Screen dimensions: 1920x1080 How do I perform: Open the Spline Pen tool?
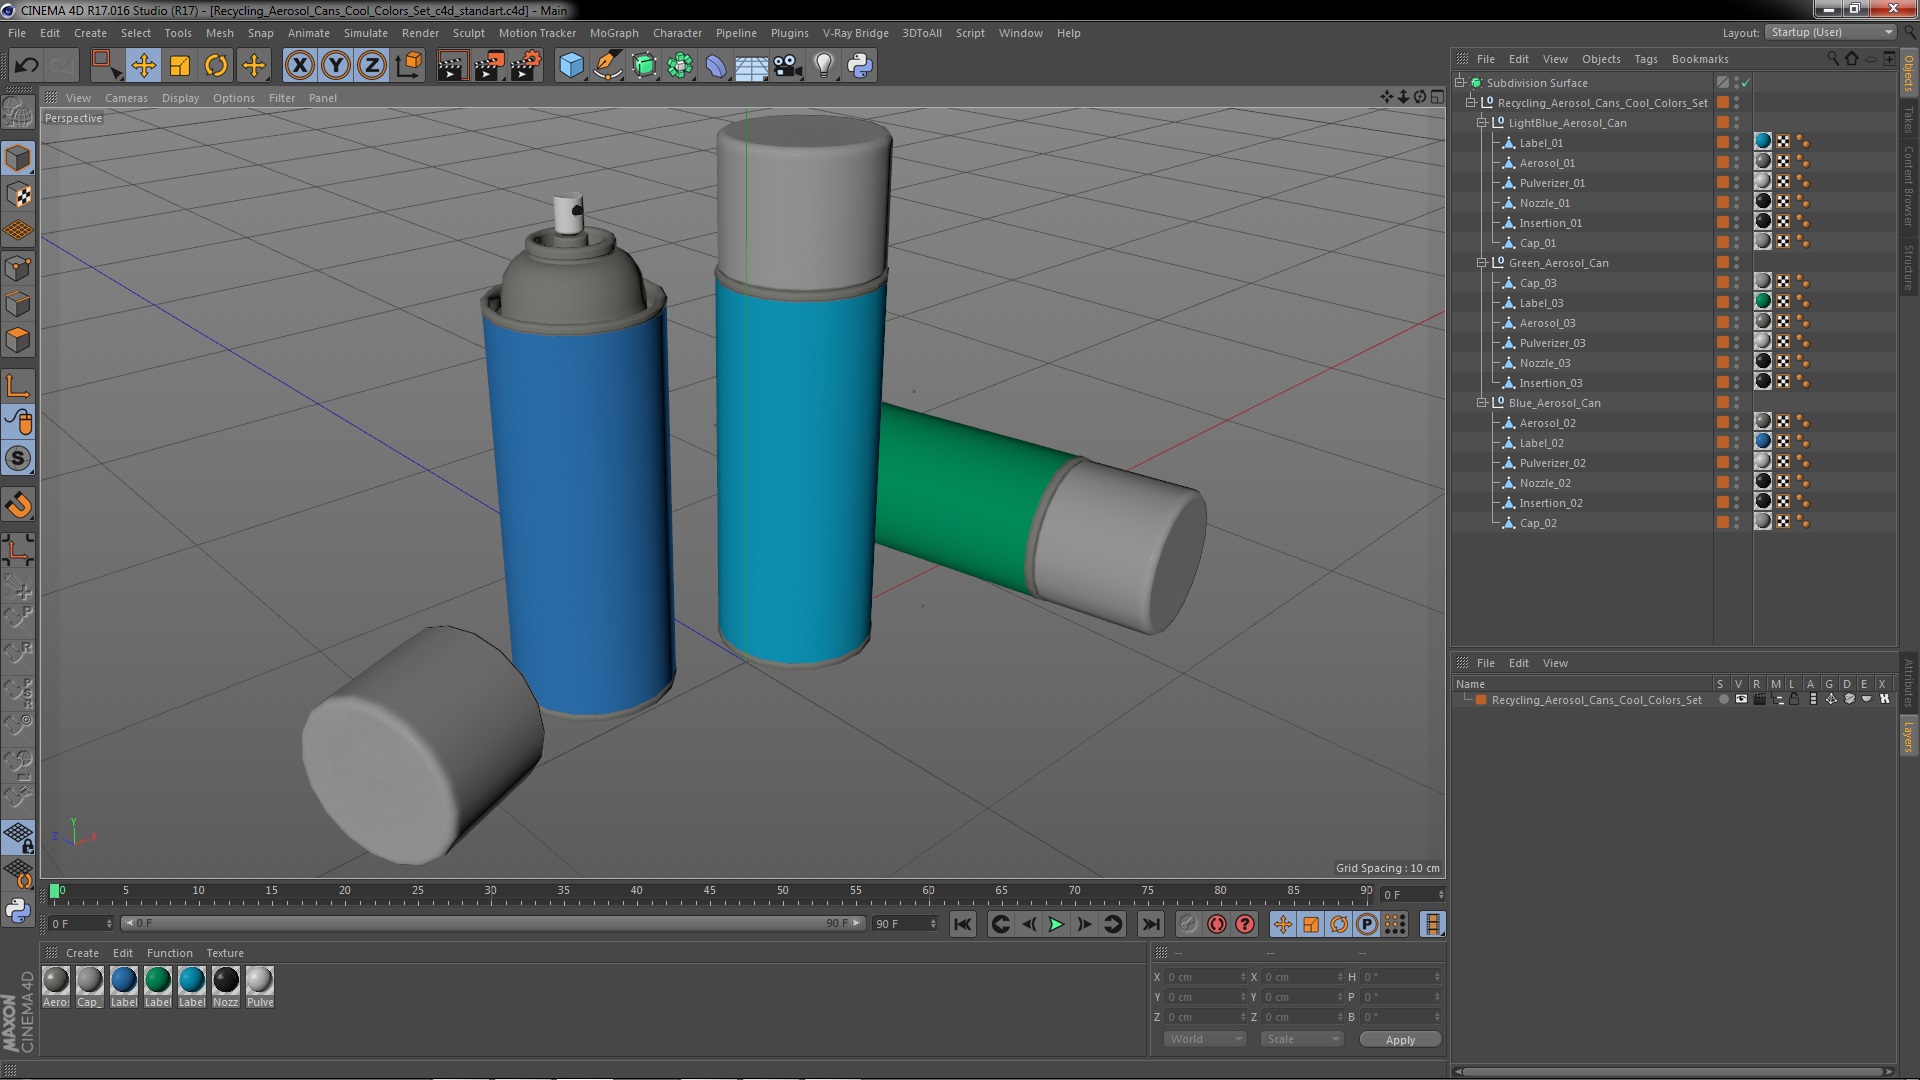(x=607, y=66)
